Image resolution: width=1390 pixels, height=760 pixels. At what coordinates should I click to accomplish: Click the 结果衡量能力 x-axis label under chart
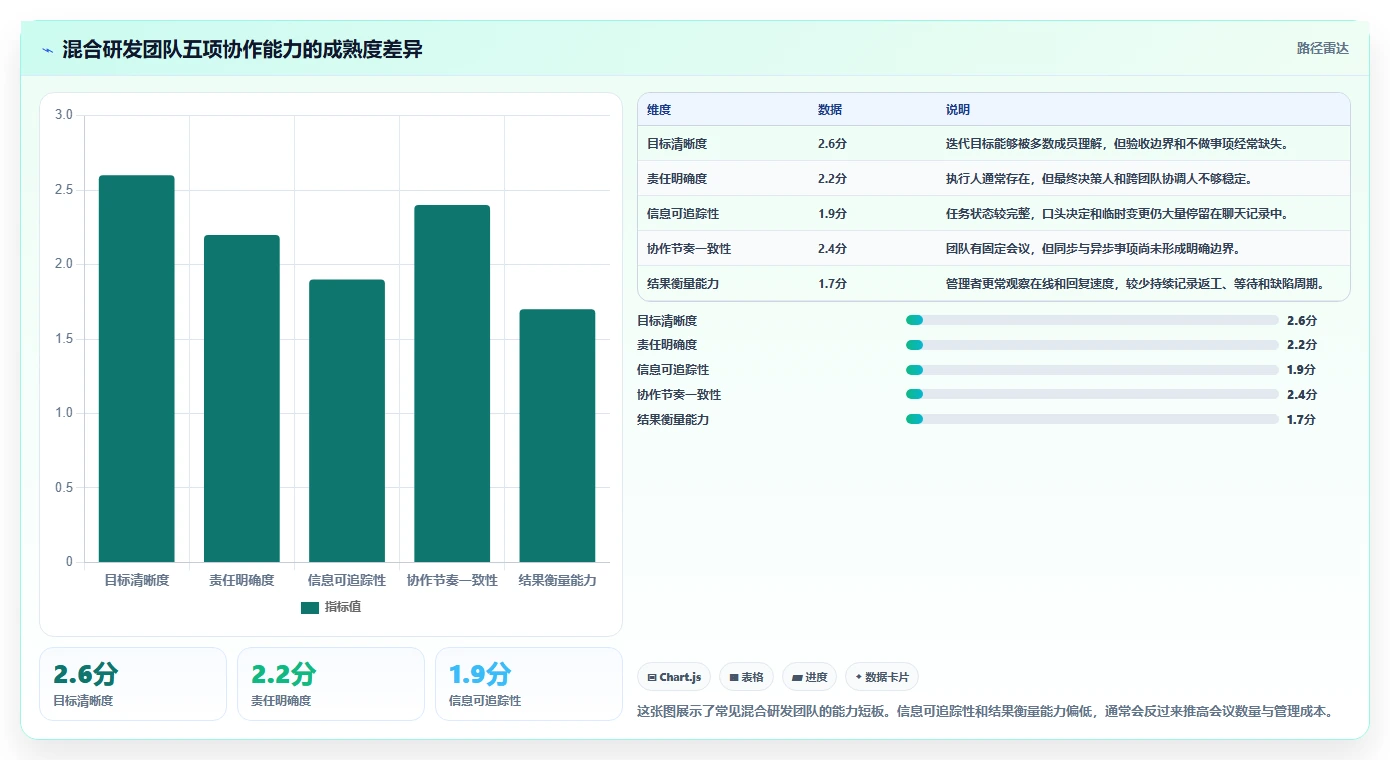[x=557, y=581]
